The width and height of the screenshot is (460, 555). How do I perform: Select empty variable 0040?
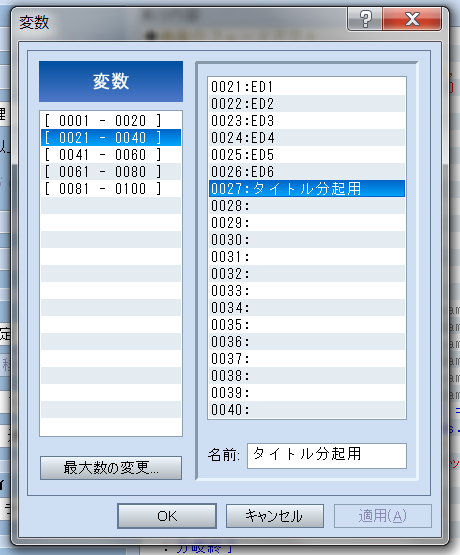pos(307,410)
